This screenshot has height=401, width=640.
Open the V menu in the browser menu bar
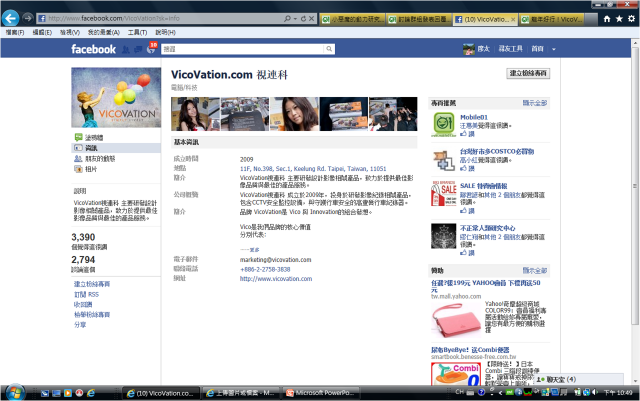point(70,32)
